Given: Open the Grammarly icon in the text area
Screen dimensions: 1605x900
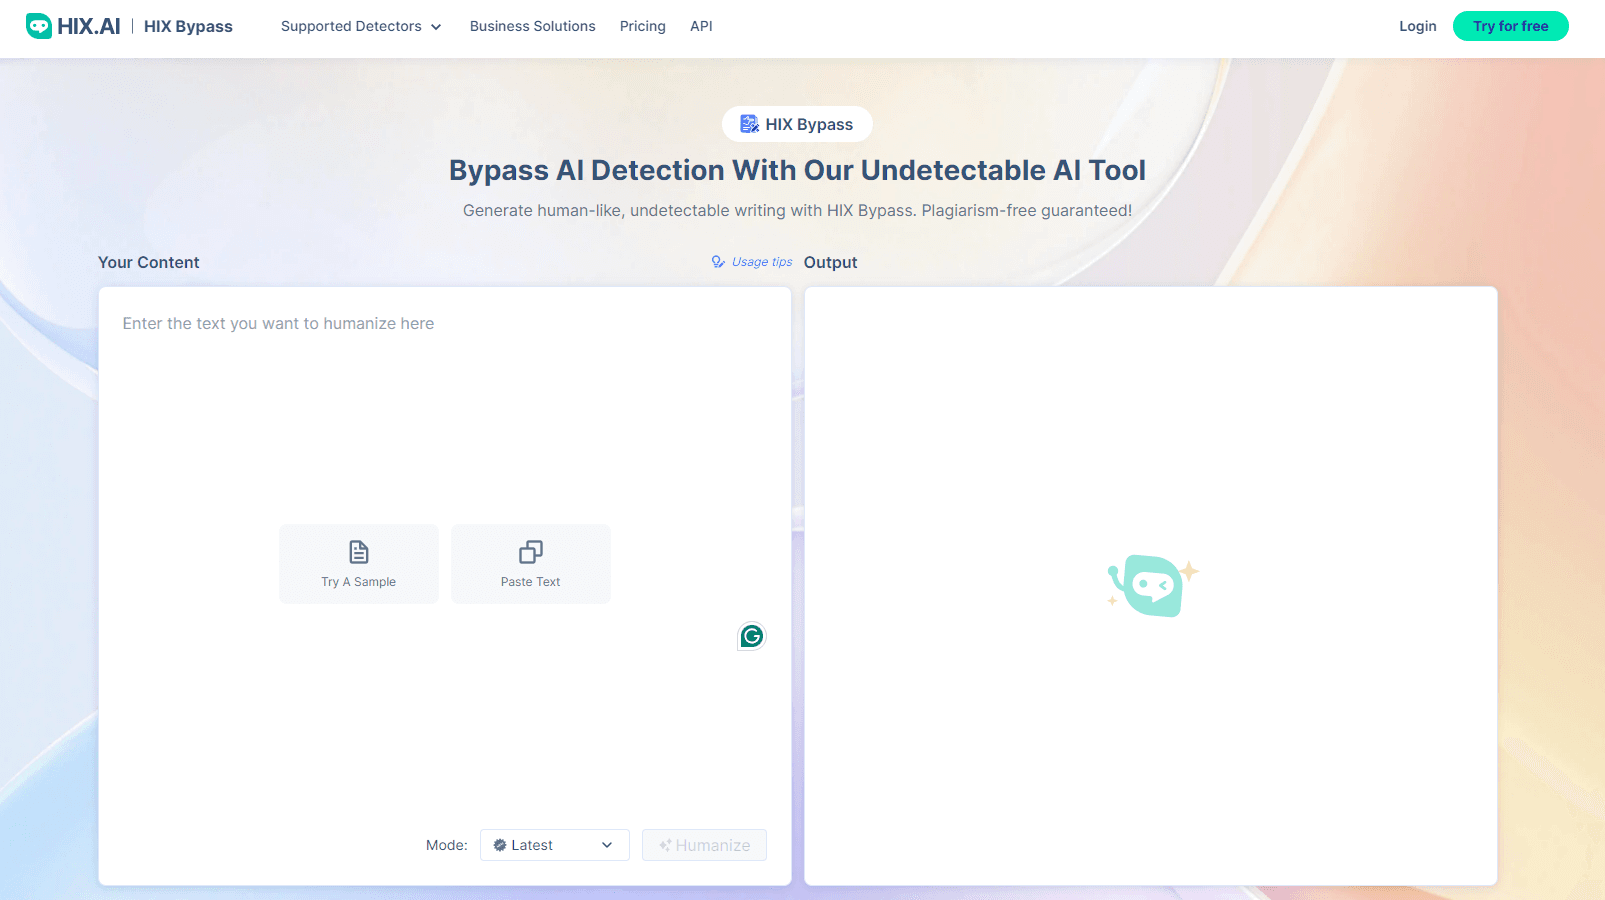Looking at the screenshot, I should pyautogui.click(x=752, y=636).
